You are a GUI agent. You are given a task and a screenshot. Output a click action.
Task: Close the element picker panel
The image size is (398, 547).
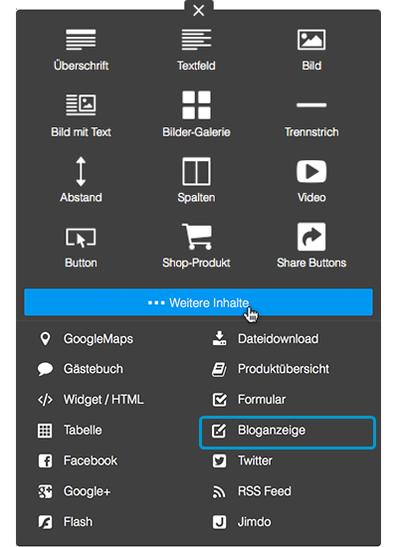(x=198, y=10)
